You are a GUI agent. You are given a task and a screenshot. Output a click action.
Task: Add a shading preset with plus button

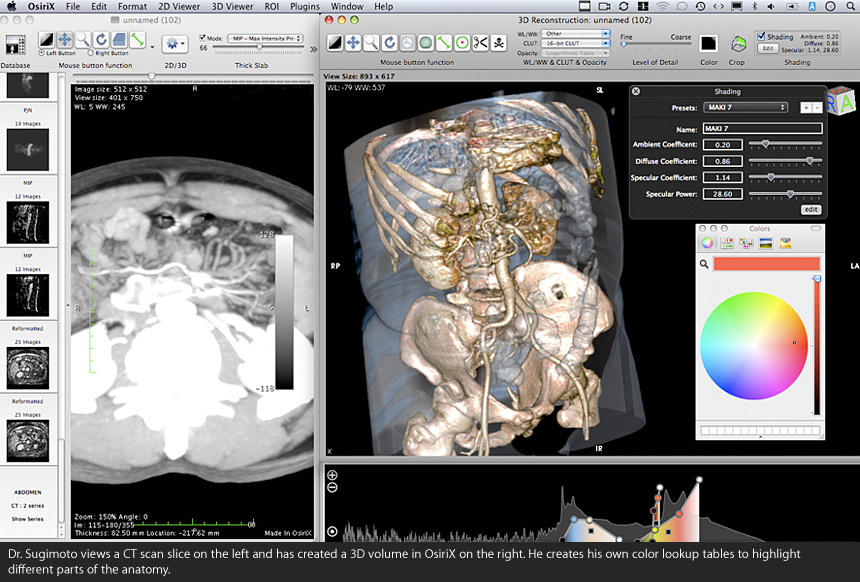click(806, 108)
